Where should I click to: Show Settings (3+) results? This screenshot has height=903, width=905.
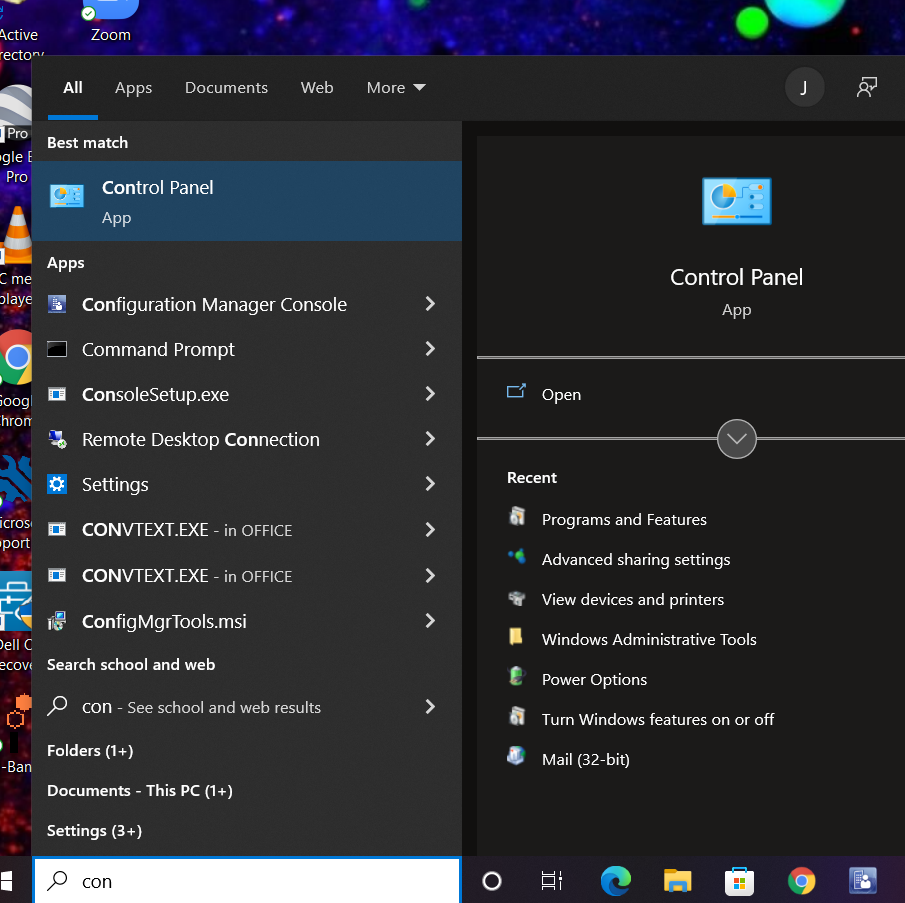click(95, 831)
